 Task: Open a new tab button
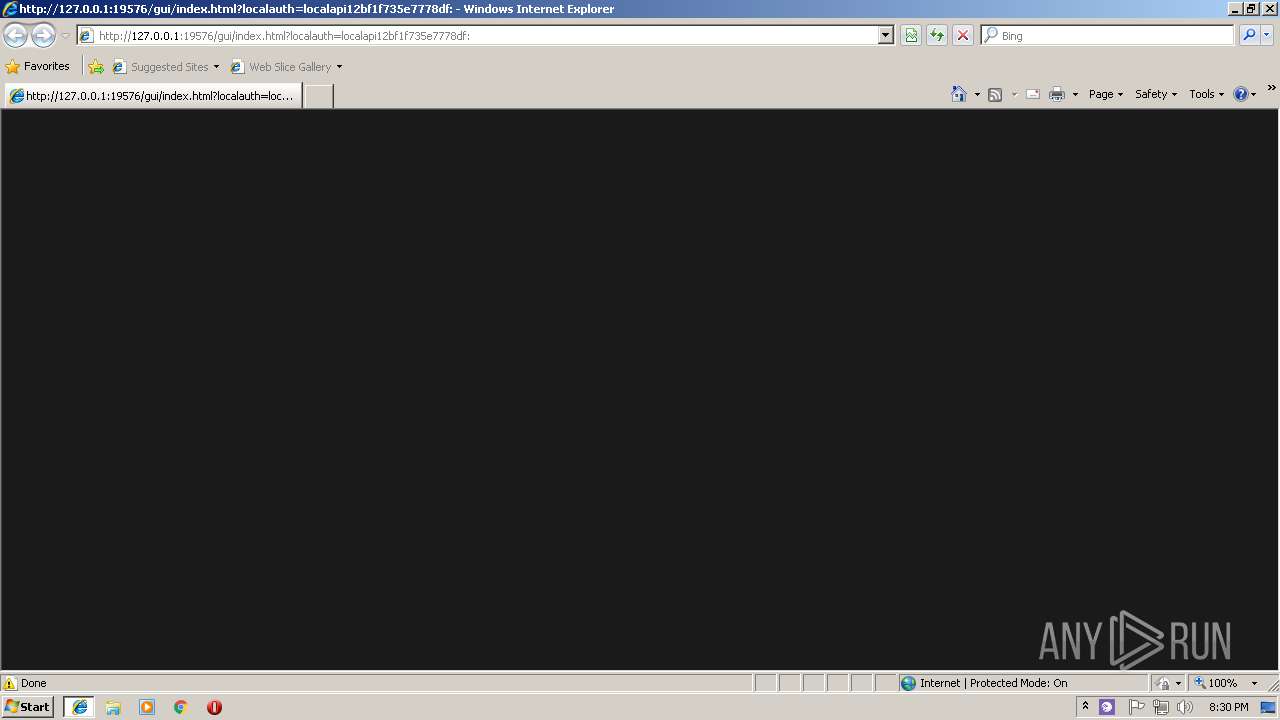click(318, 96)
